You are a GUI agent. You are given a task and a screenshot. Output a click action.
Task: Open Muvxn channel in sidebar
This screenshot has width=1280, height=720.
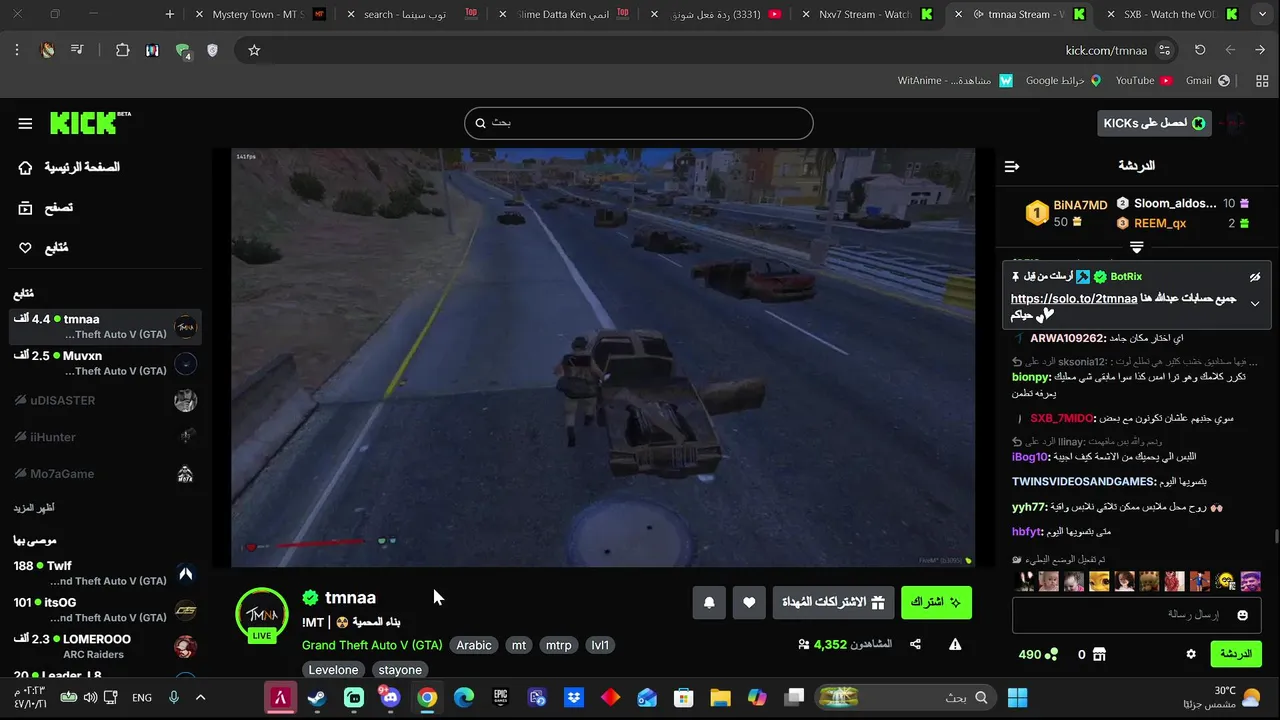(105, 363)
